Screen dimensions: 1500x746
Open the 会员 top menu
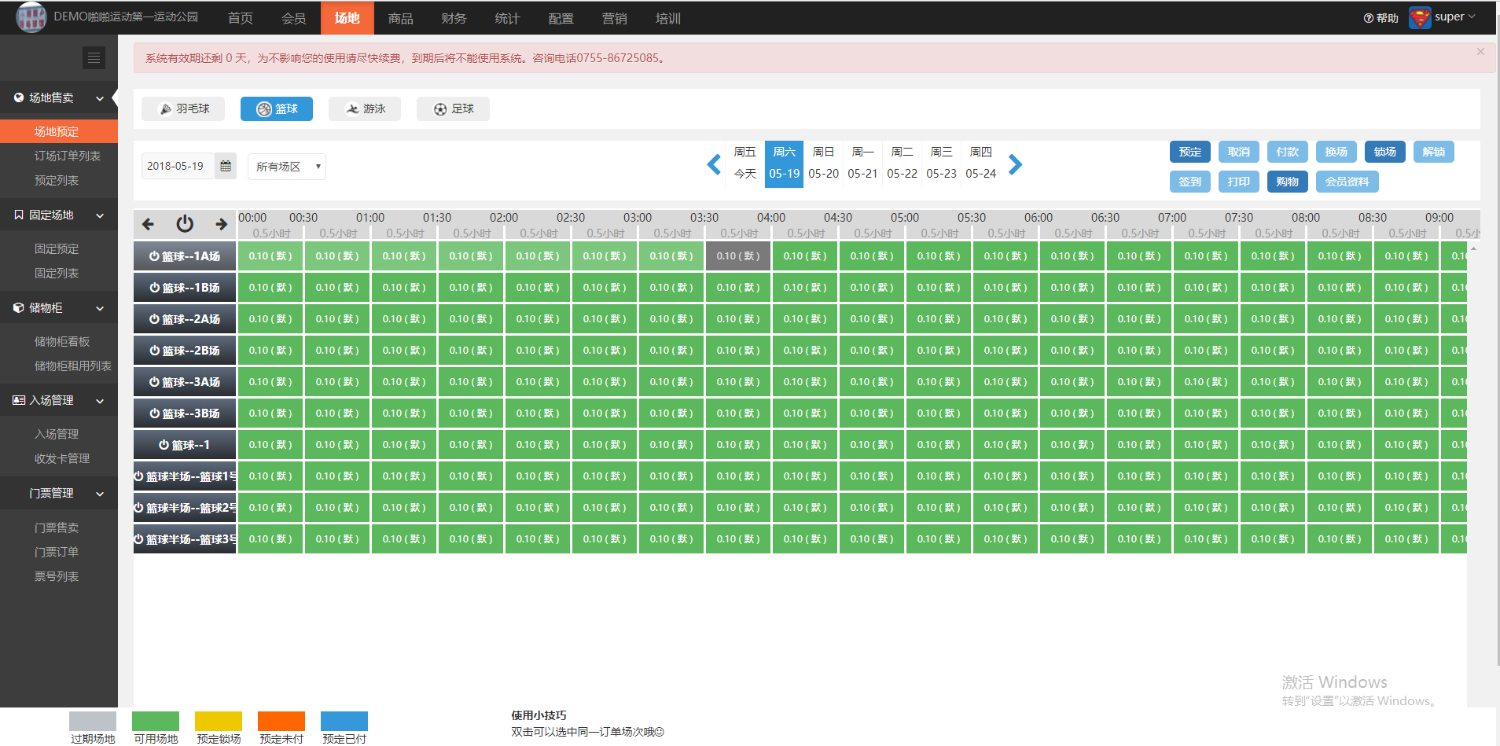(x=294, y=18)
